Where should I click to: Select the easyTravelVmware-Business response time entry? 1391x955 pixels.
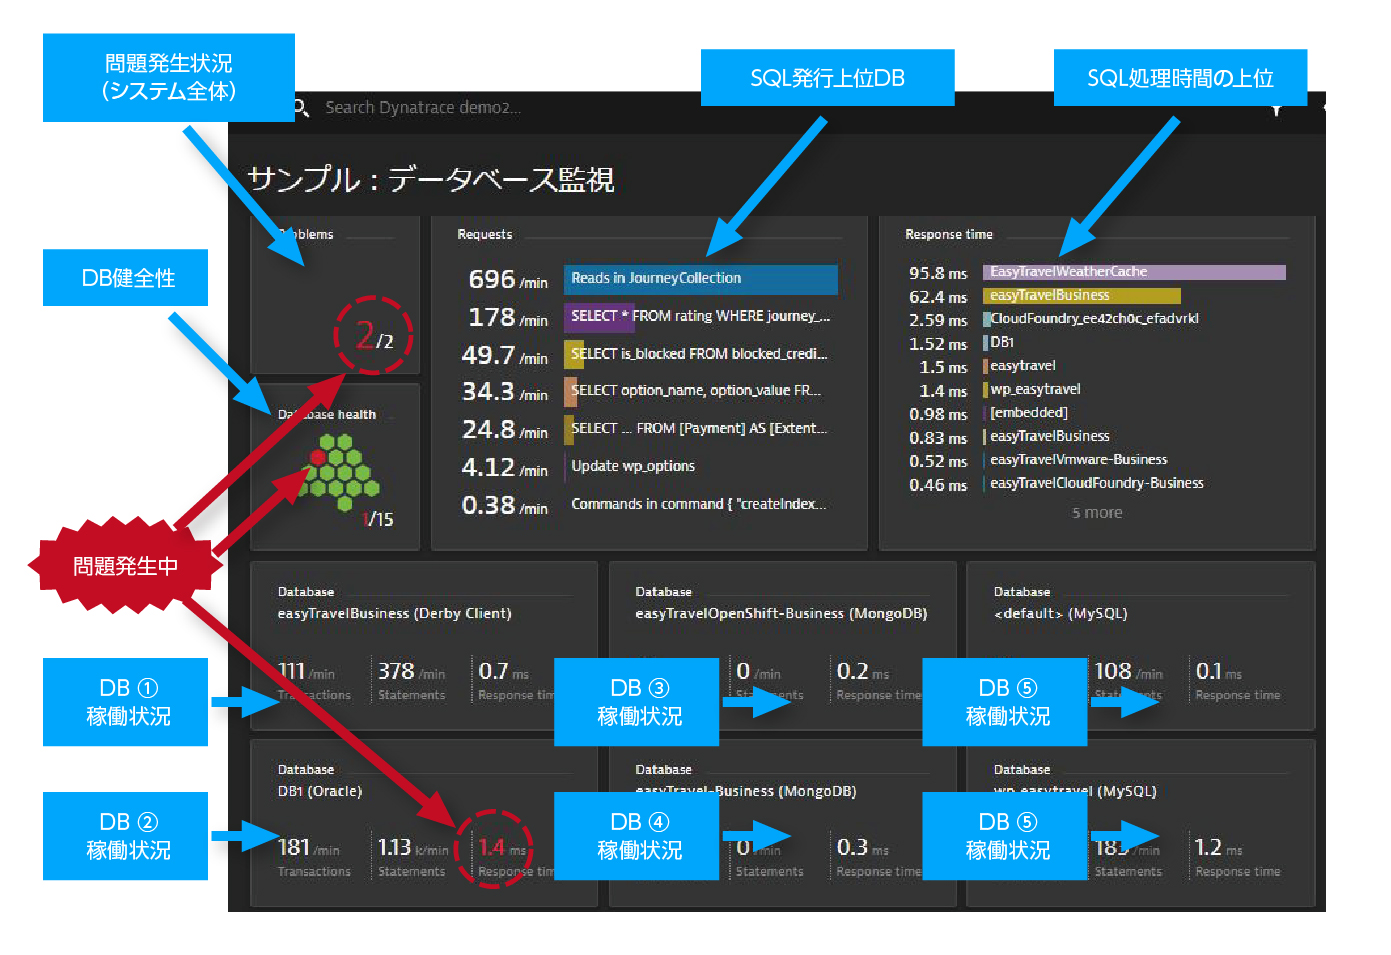[1075, 460]
